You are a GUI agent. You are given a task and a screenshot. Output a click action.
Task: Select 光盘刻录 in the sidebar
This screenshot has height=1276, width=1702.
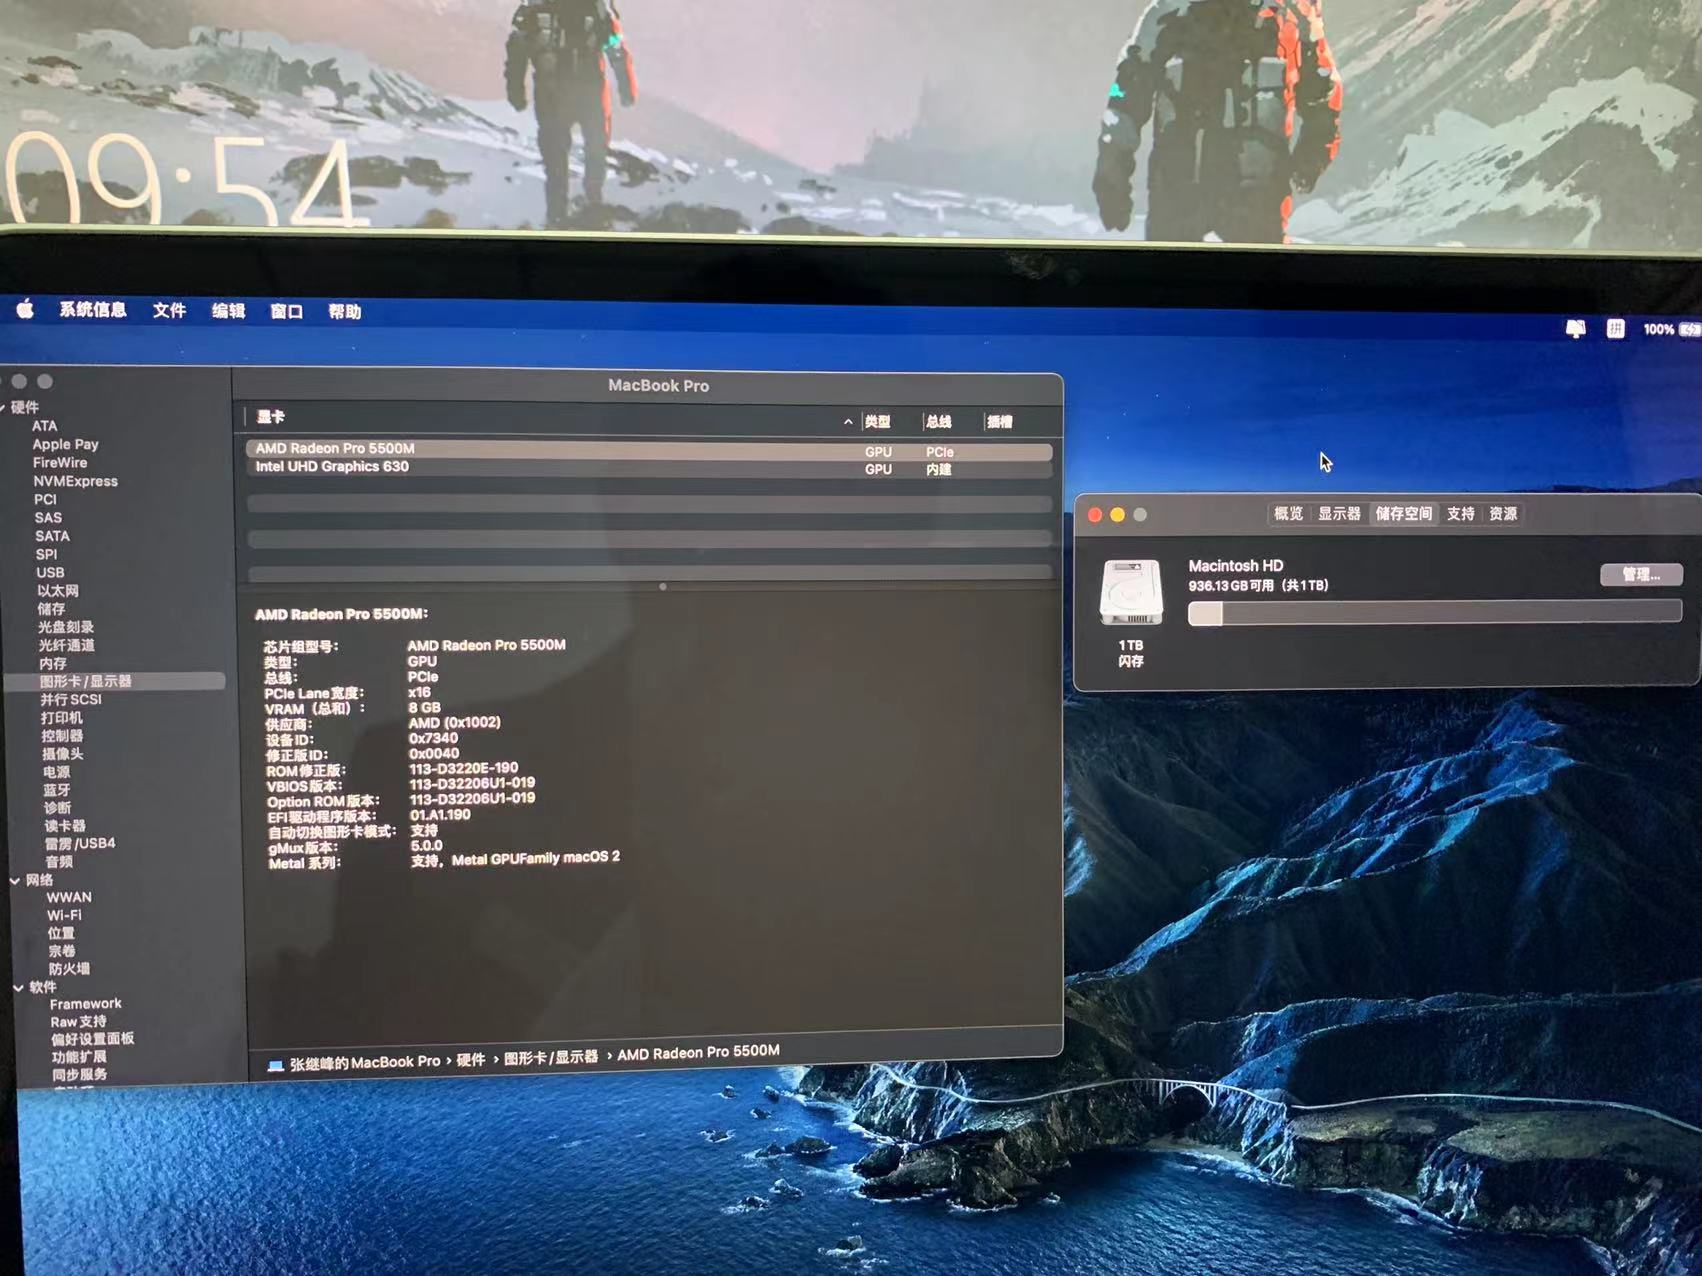pos(66,627)
